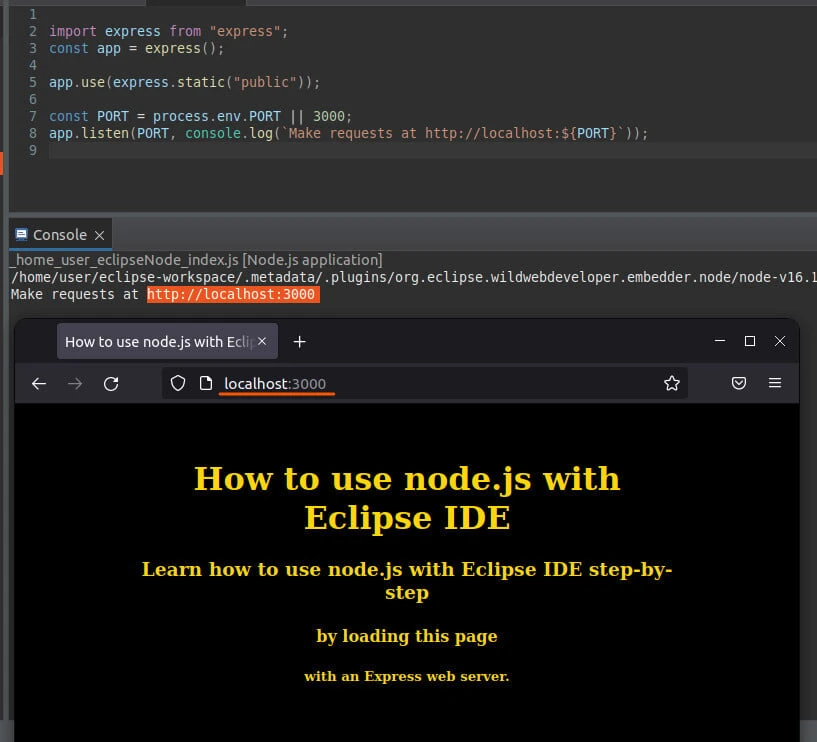This screenshot has width=817, height=742.
Task: Place cursor on empty line 9 in editor
Action: coord(300,150)
